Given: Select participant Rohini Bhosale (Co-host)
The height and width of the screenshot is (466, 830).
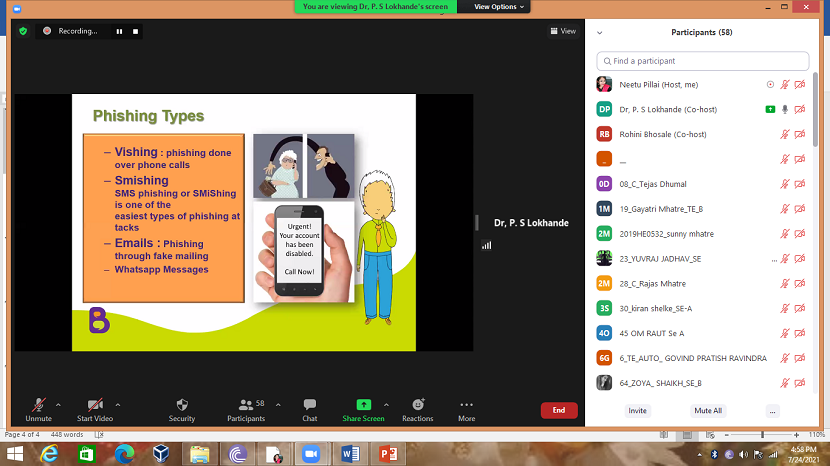Looking at the screenshot, I should pyautogui.click(x=701, y=135).
